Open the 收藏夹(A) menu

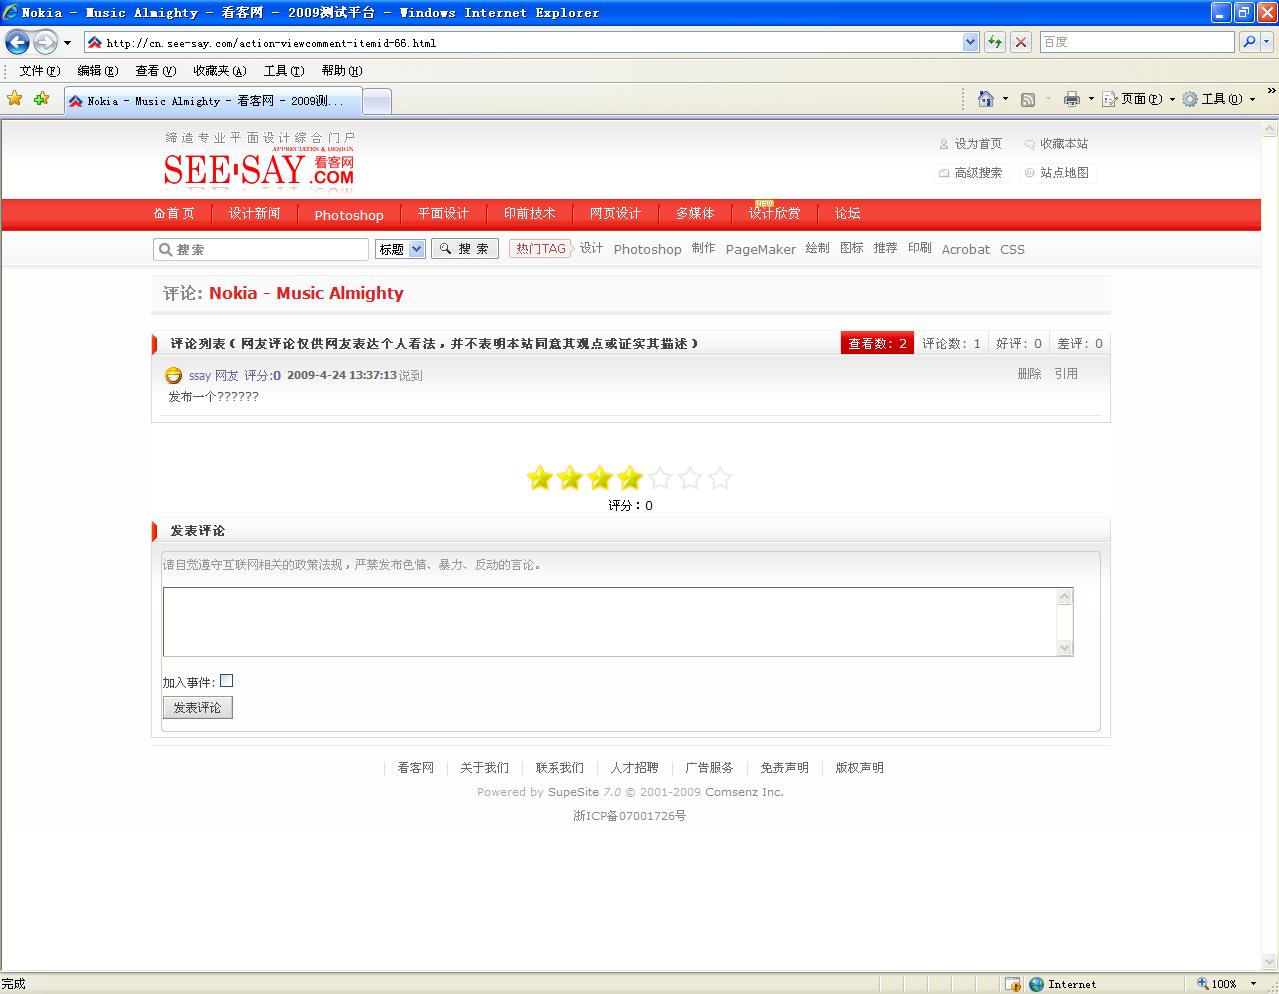coord(220,71)
